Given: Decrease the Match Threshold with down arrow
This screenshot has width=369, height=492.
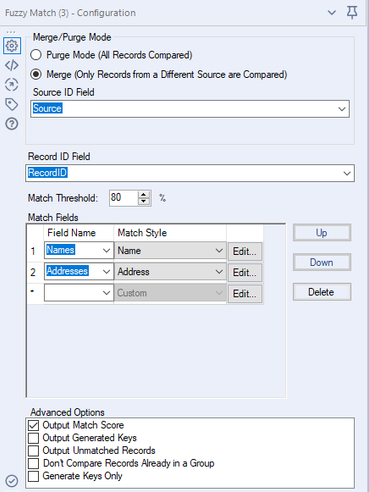Looking at the screenshot, I should point(144,202).
